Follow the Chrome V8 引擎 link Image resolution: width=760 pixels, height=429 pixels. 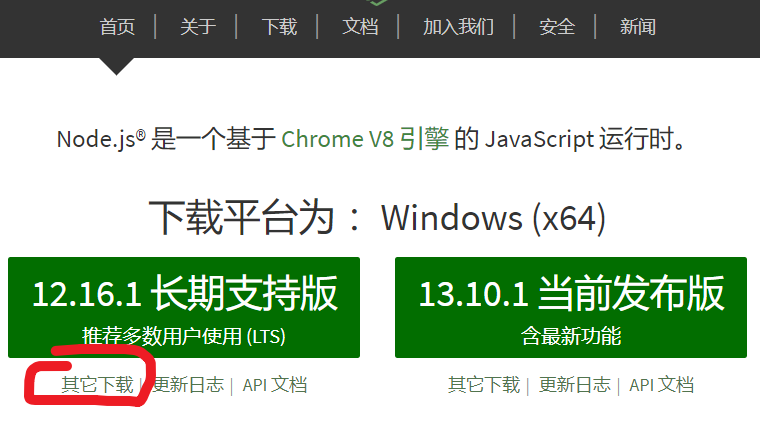click(x=365, y=139)
